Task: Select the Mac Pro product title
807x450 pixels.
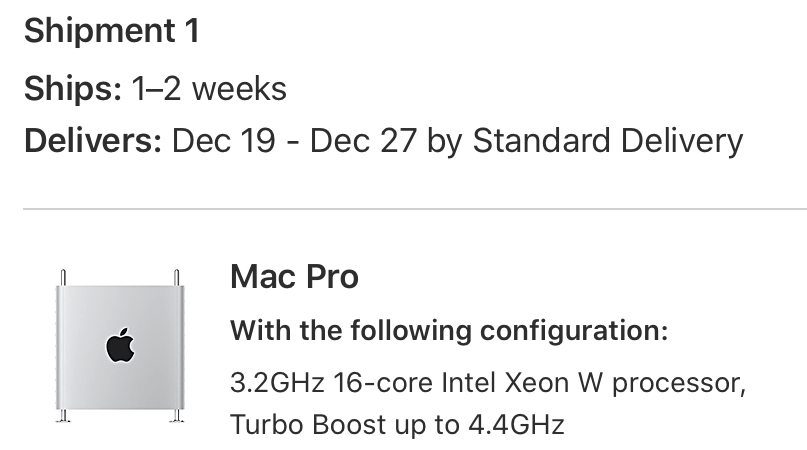Action: [294, 277]
